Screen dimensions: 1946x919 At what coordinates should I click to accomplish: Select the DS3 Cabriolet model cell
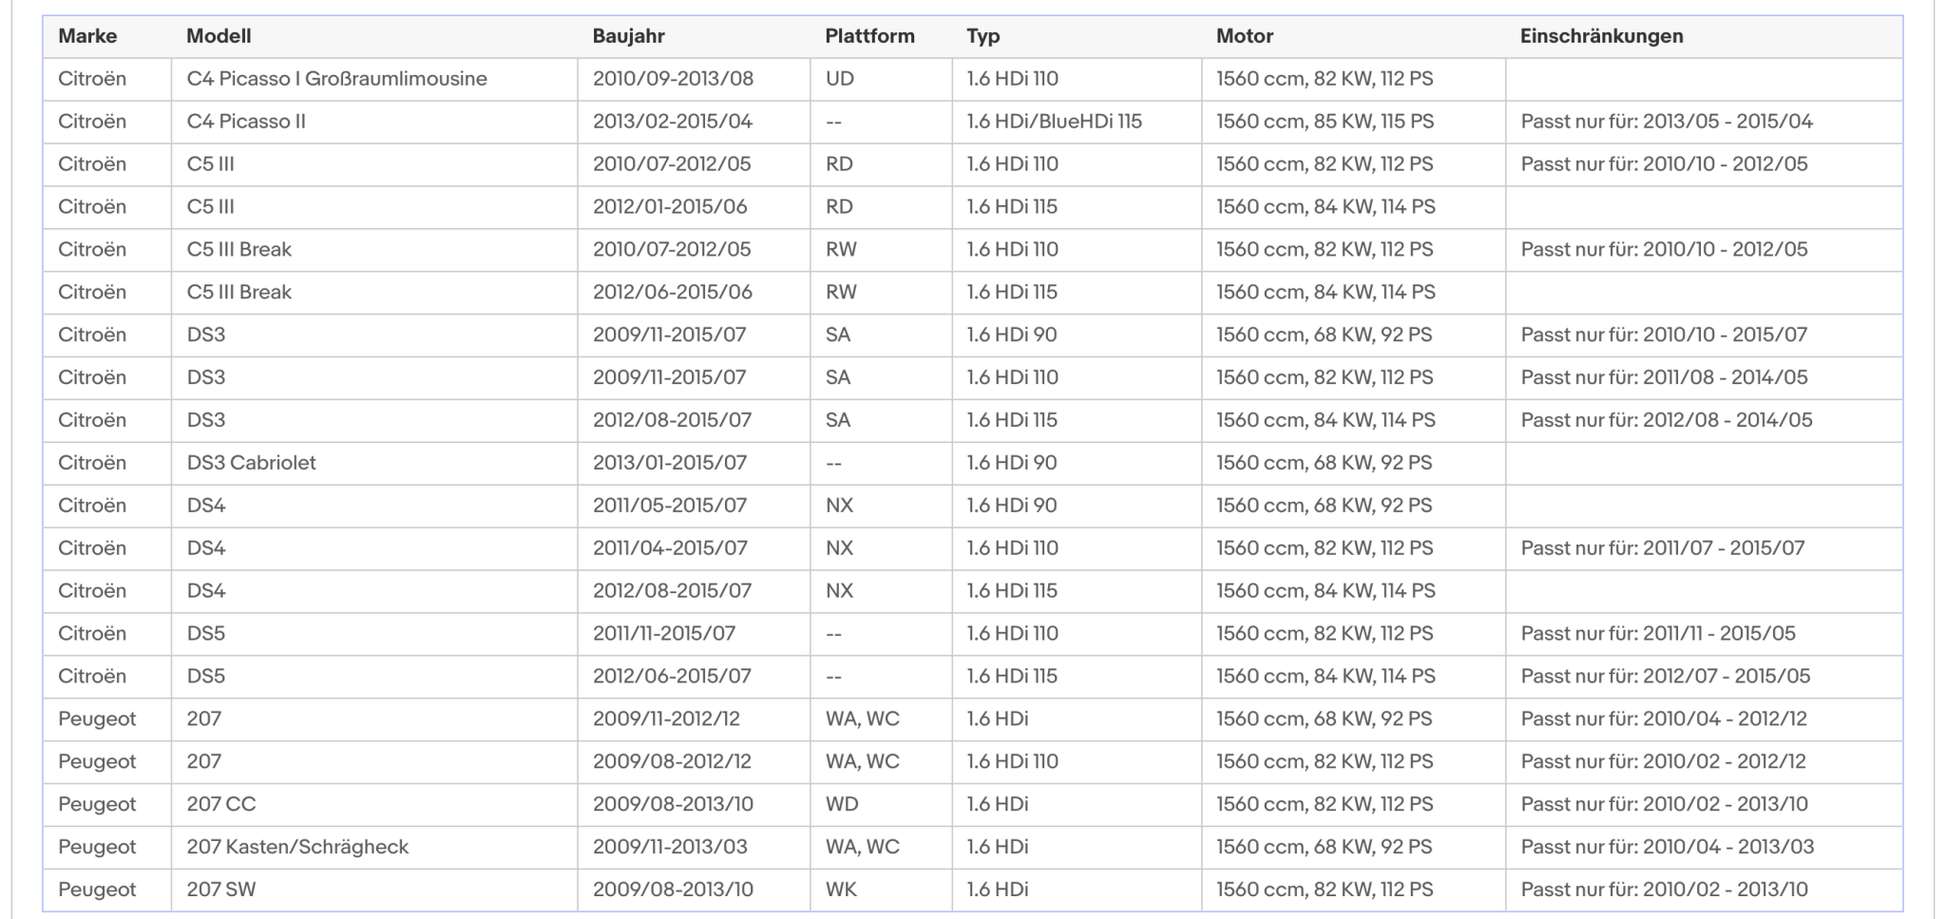[251, 463]
